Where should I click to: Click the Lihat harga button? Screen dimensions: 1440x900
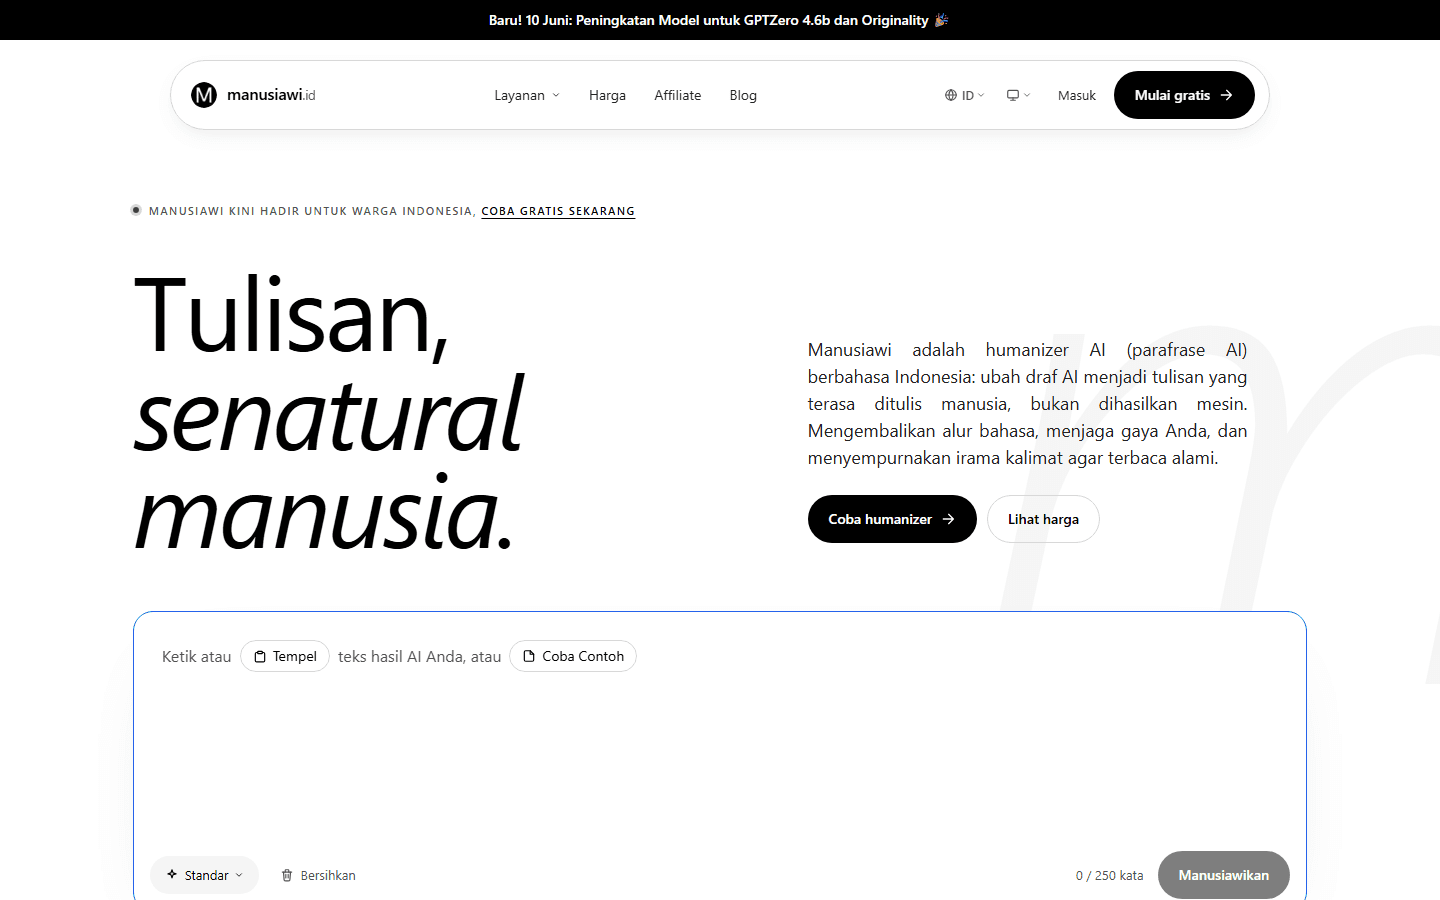pos(1043,519)
